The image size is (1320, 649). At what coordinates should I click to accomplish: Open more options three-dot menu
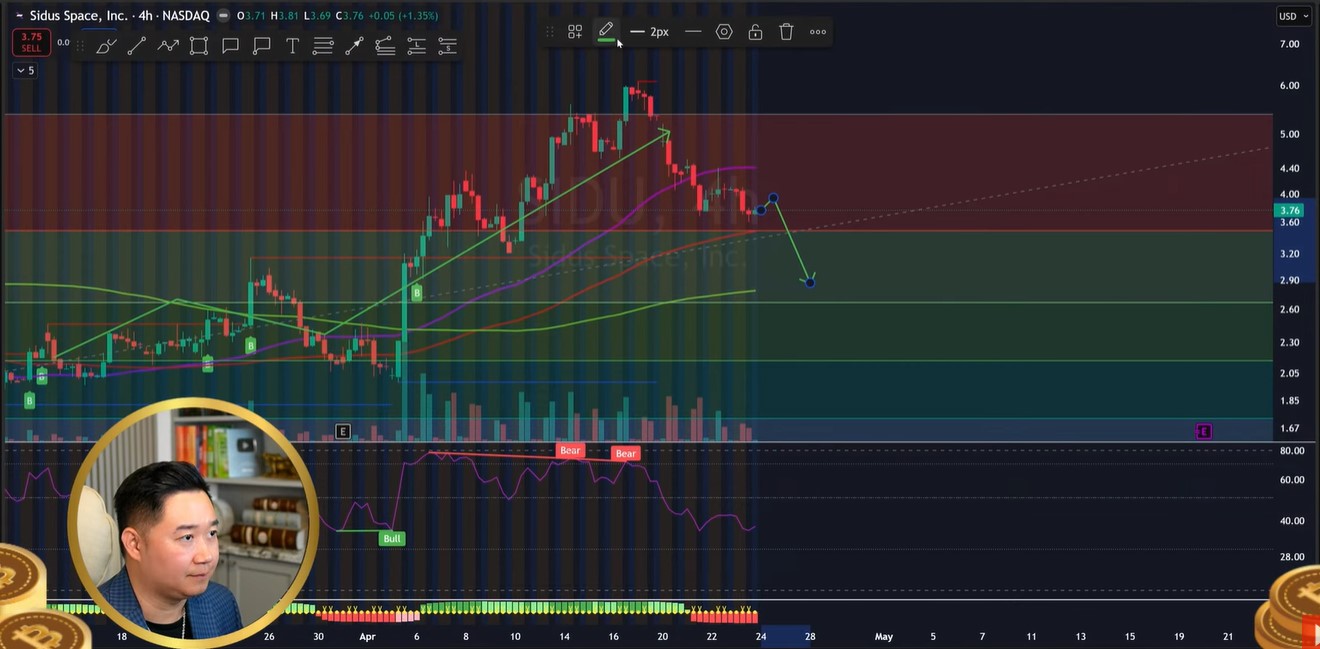click(818, 32)
